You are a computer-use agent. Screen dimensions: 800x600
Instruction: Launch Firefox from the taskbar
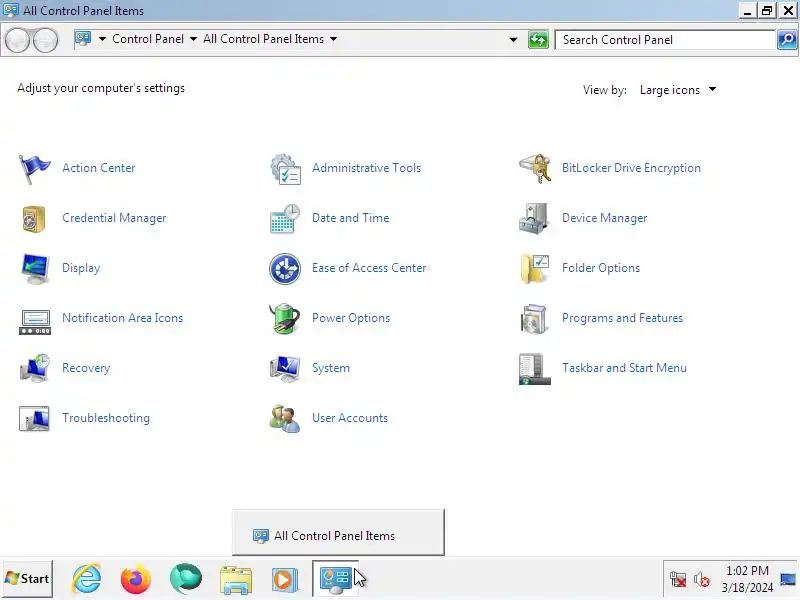pos(136,579)
